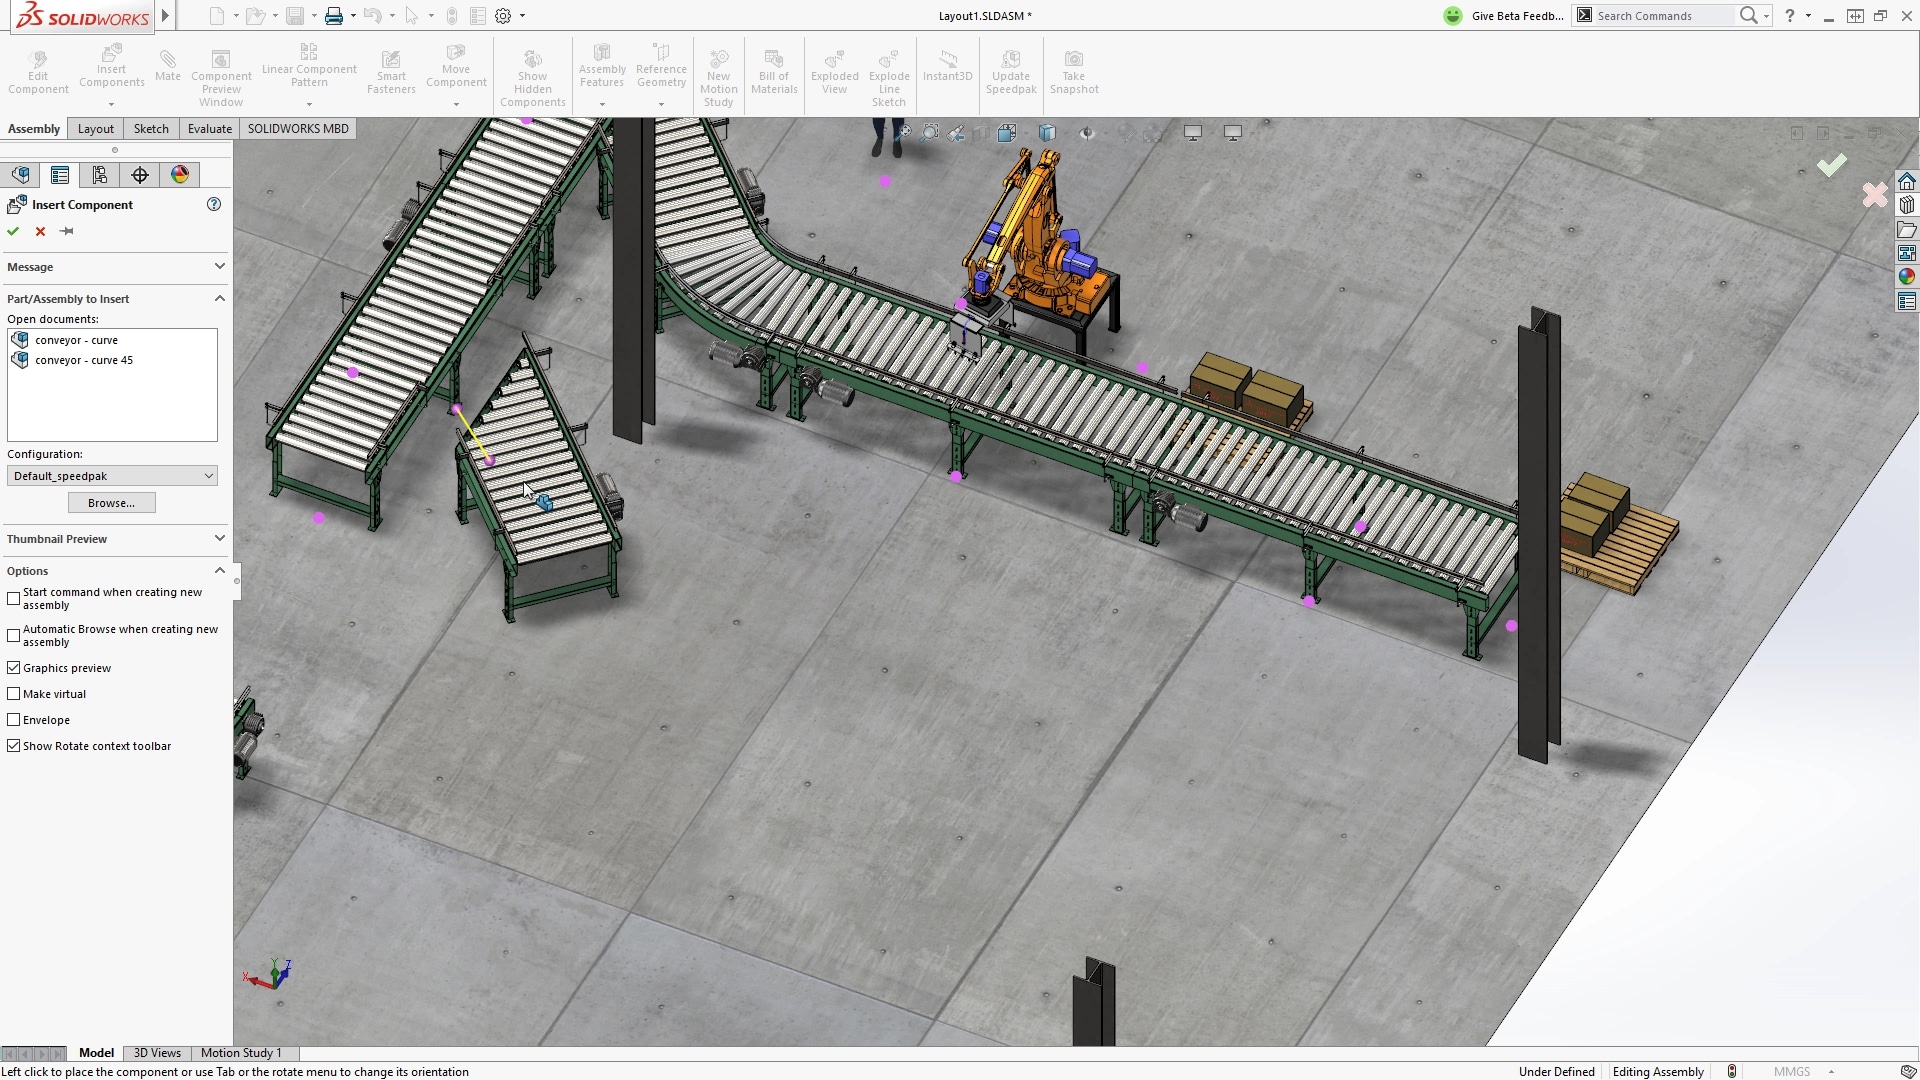Screen dimensions: 1920x1080
Task: Open the Custom Properties task pane tab
Action: point(1907,301)
